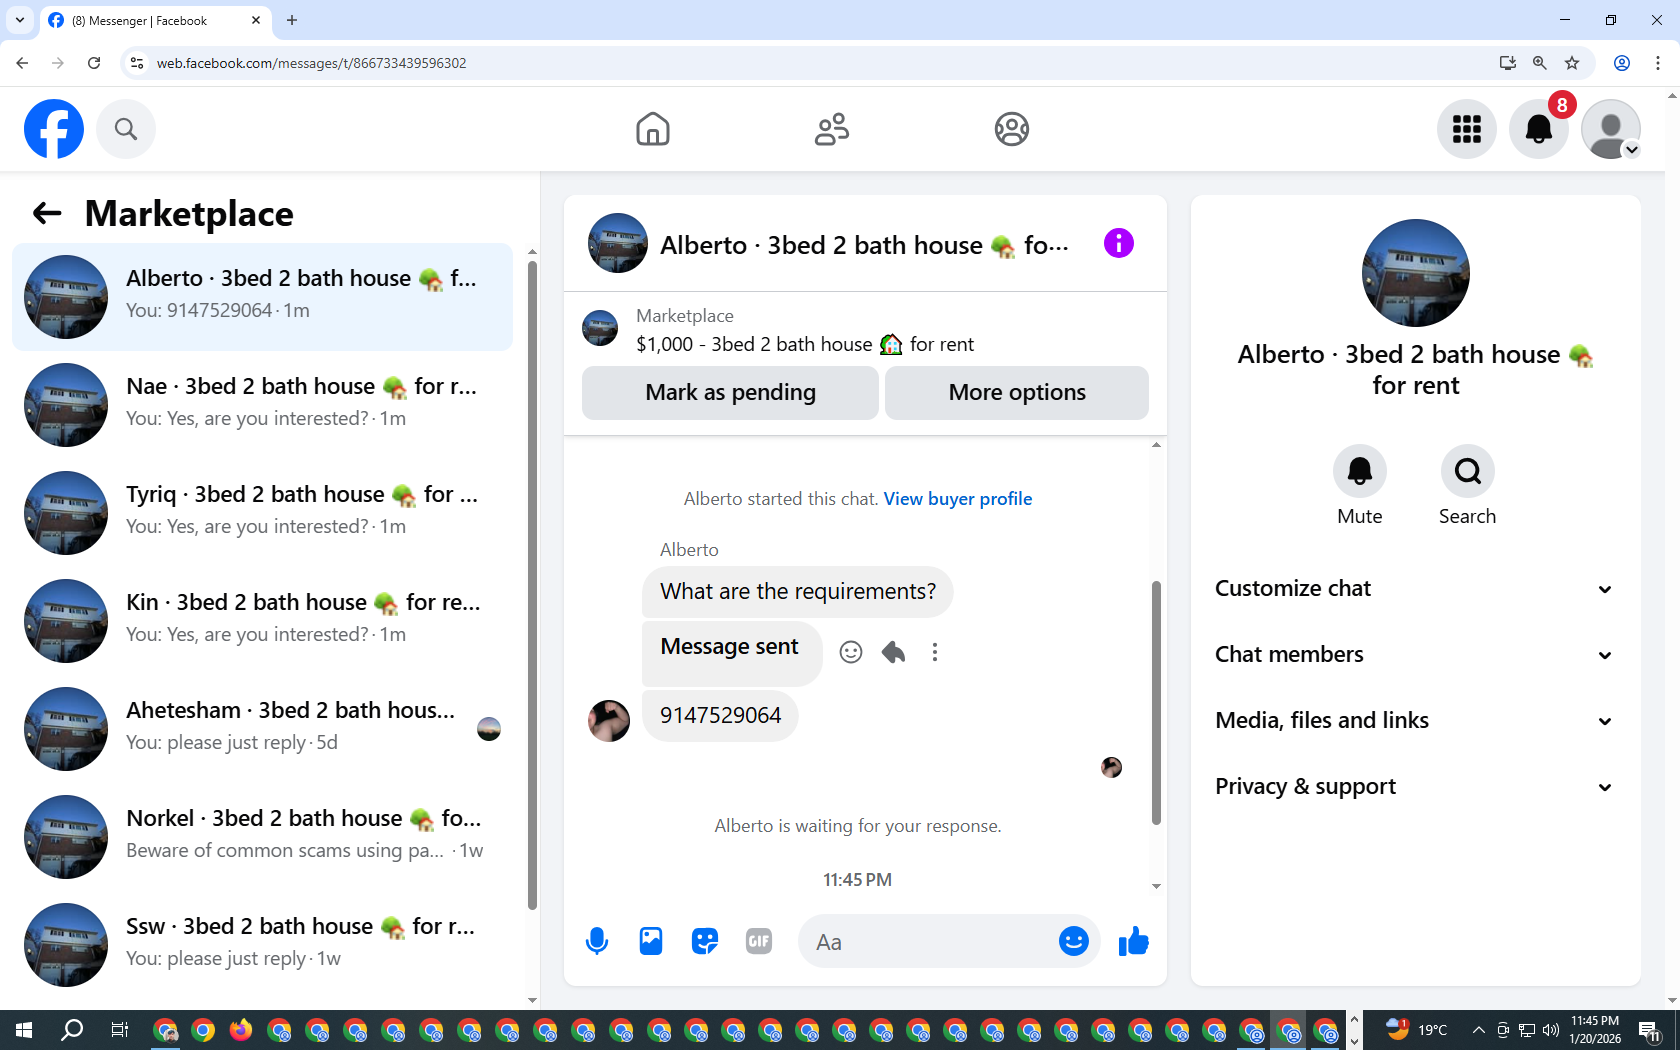Click the chat messages scrollbar
Screen dimensions: 1680x1050
tap(1156, 703)
